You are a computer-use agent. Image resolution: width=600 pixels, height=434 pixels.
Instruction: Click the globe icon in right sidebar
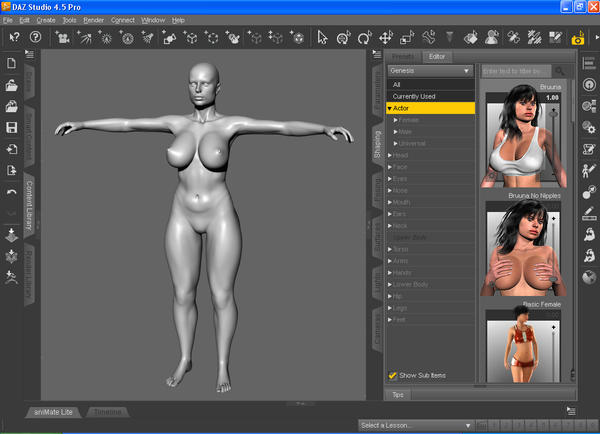(x=588, y=277)
